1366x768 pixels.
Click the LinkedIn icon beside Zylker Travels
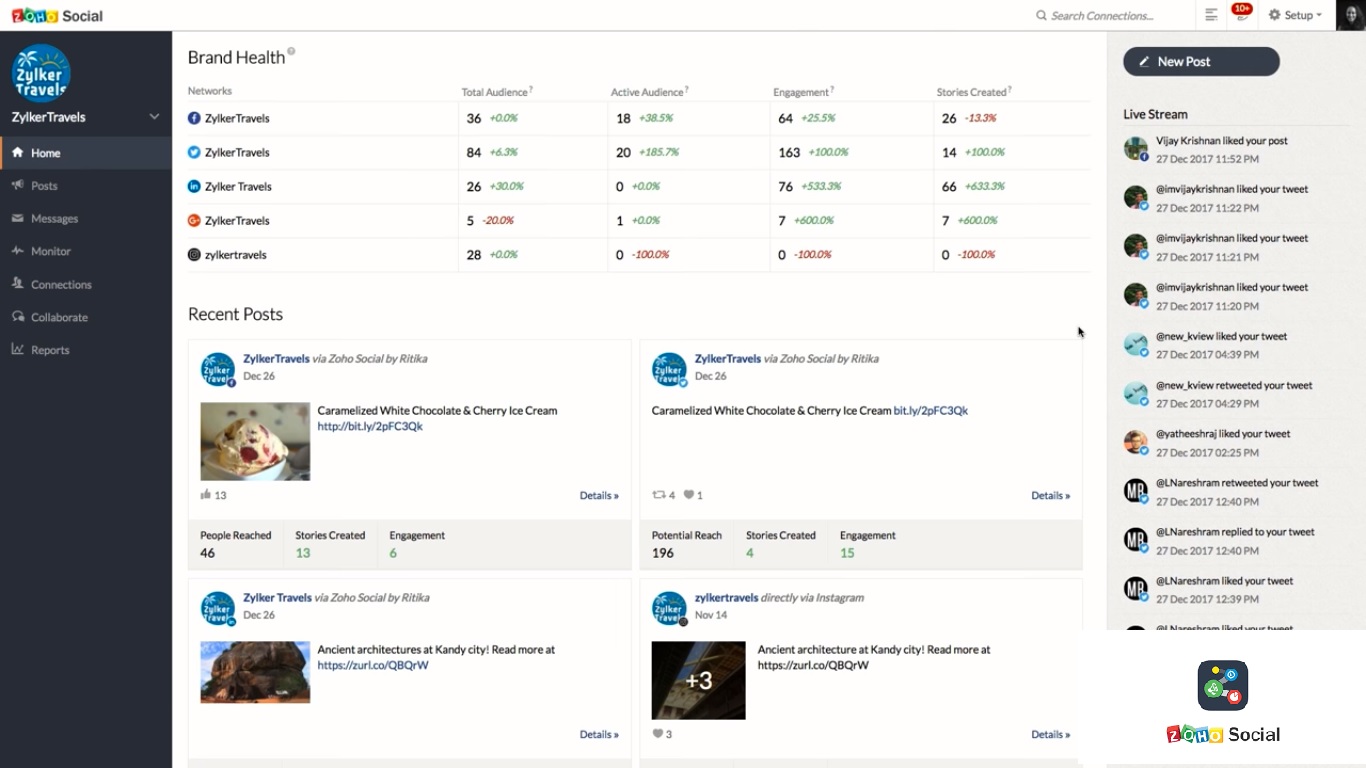[x=195, y=186]
